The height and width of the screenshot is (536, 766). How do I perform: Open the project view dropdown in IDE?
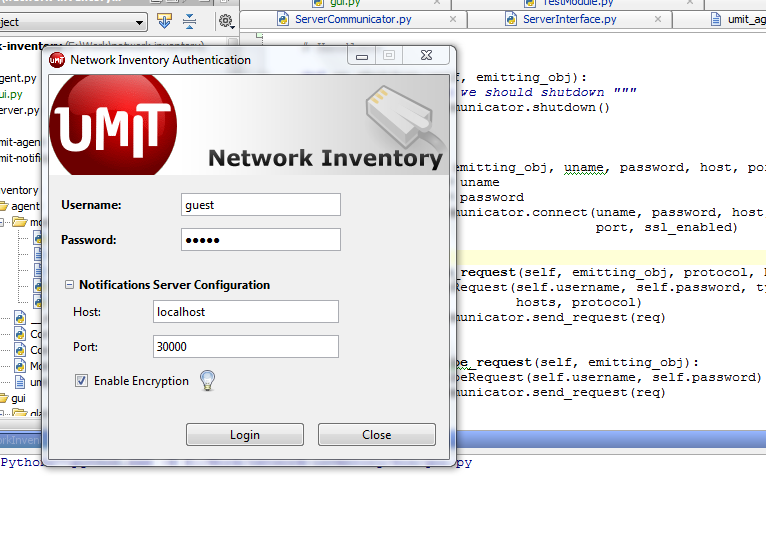(x=73, y=22)
